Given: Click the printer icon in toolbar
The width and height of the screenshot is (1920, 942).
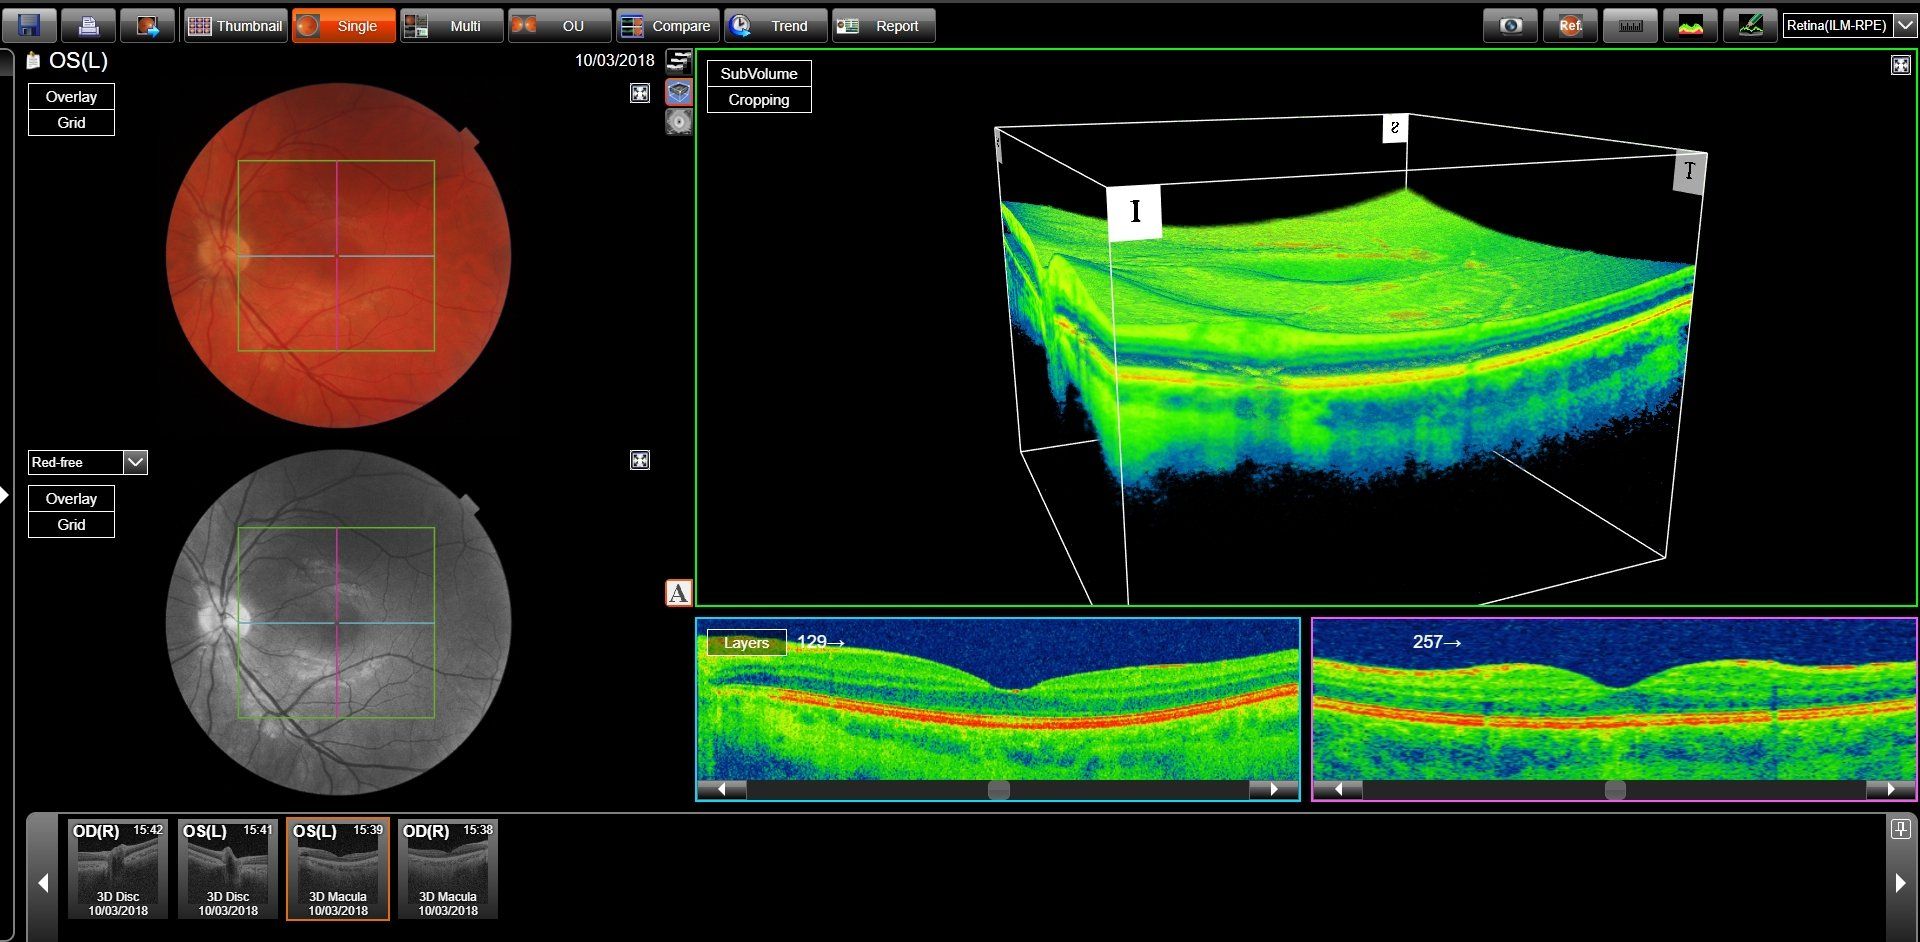Looking at the screenshot, I should (x=88, y=25).
